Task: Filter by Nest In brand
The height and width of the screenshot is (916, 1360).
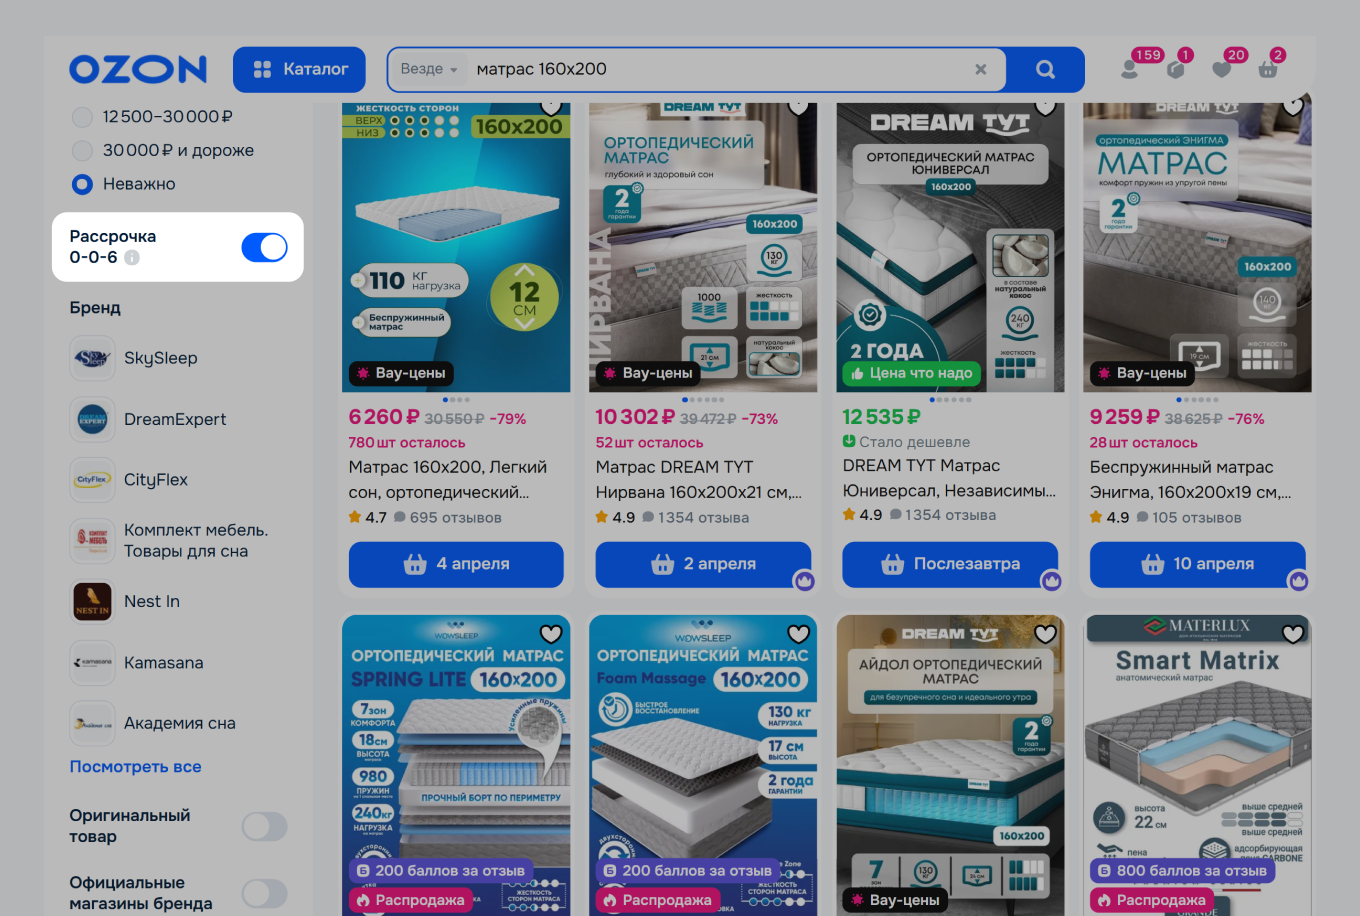Action: [152, 601]
